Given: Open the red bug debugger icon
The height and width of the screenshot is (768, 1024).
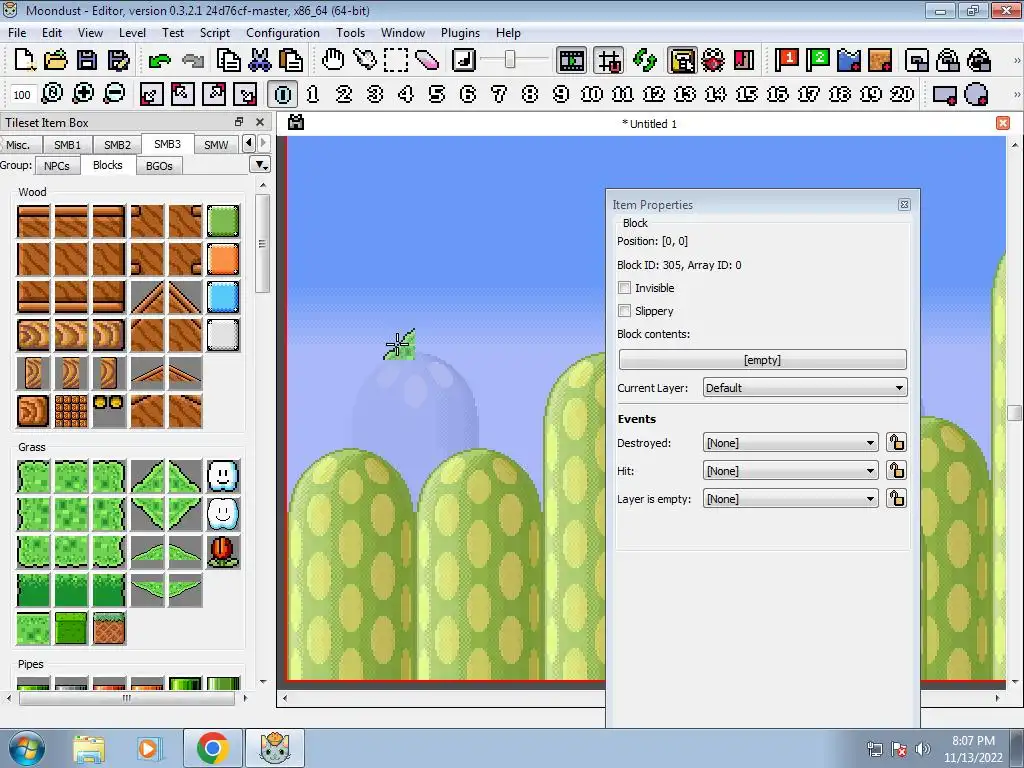Looking at the screenshot, I should (713, 60).
